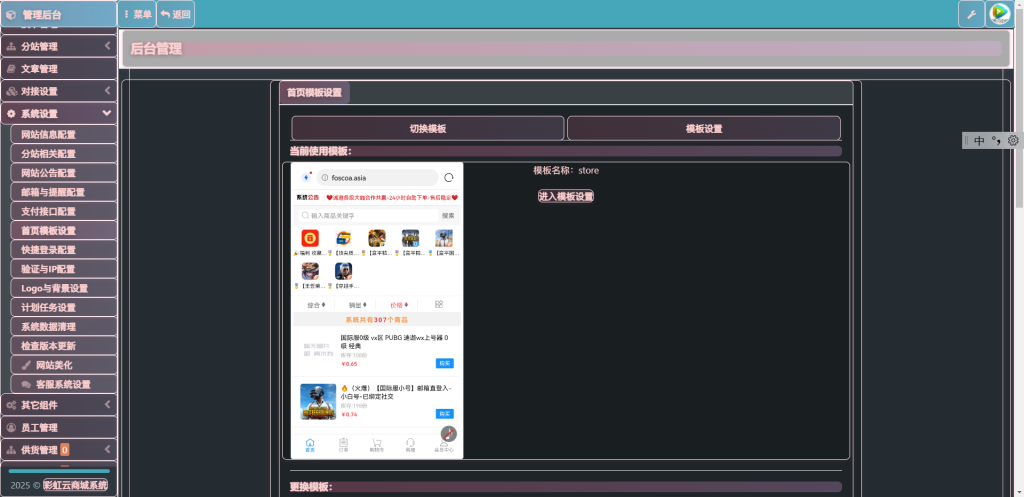Open the user avatar in top-right corner
The image size is (1024, 497).
click(999, 14)
